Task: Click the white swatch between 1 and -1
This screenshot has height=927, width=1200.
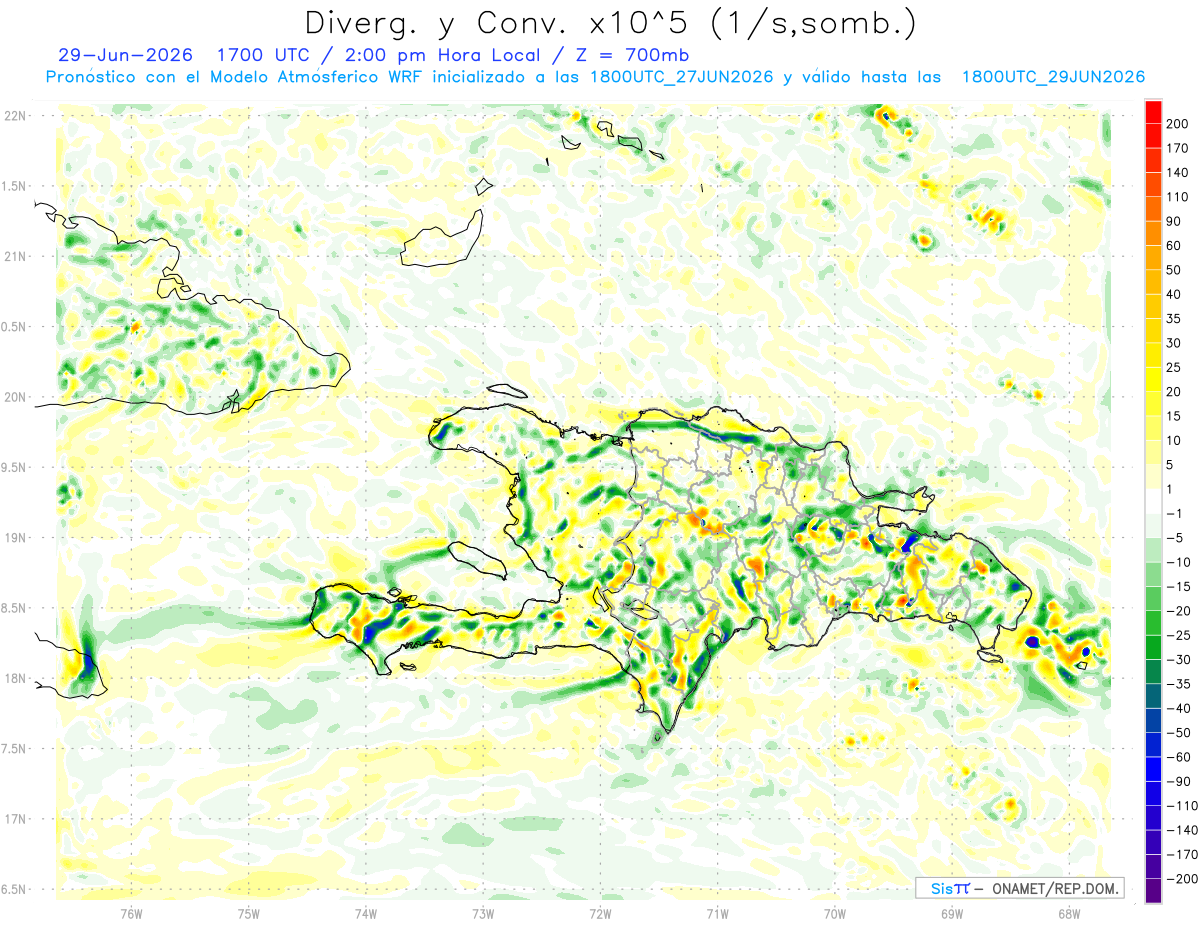Action: pos(1153,502)
